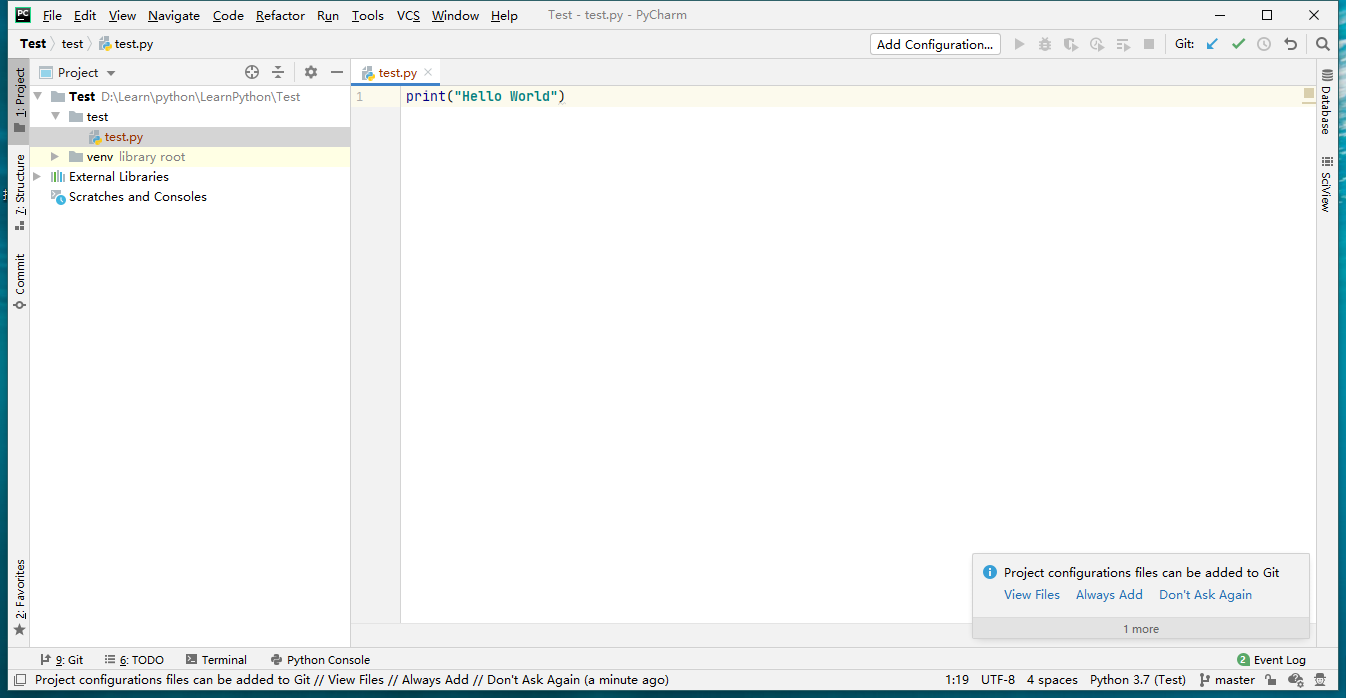Image resolution: width=1346 pixels, height=698 pixels.
Task: Open Python 3.7 (Test) interpreter selector
Action: (x=1138, y=680)
